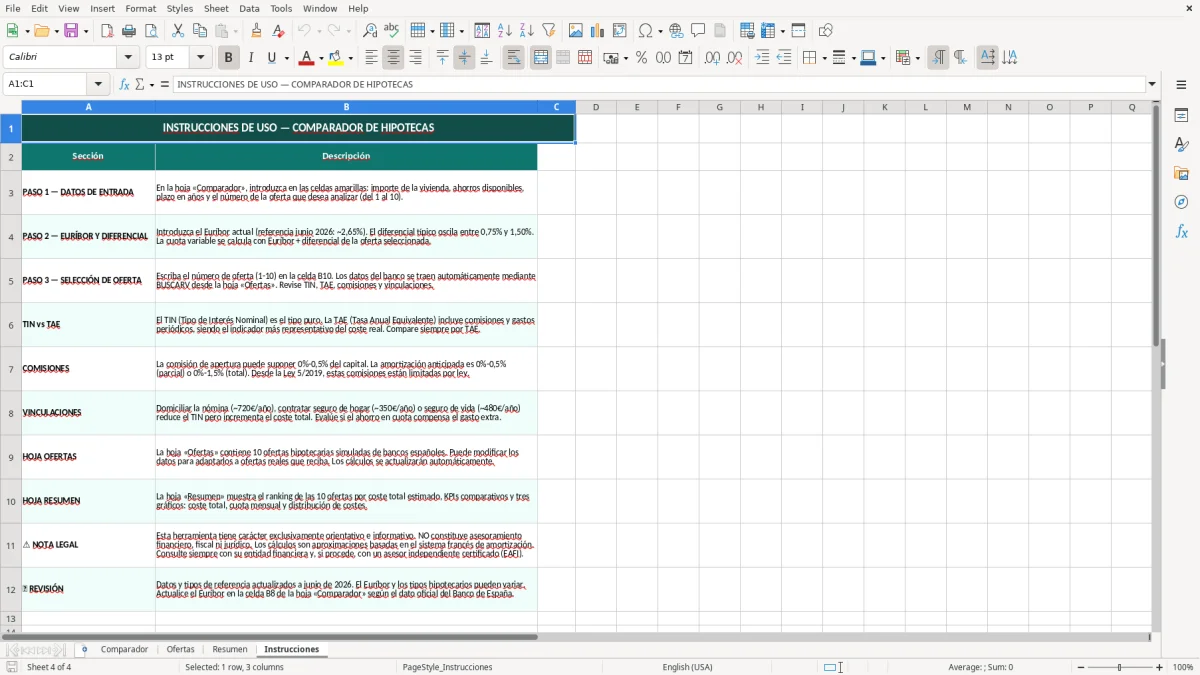Toggle Wrap Text button
The height and width of the screenshot is (675, 1200).
click(514, 58)
